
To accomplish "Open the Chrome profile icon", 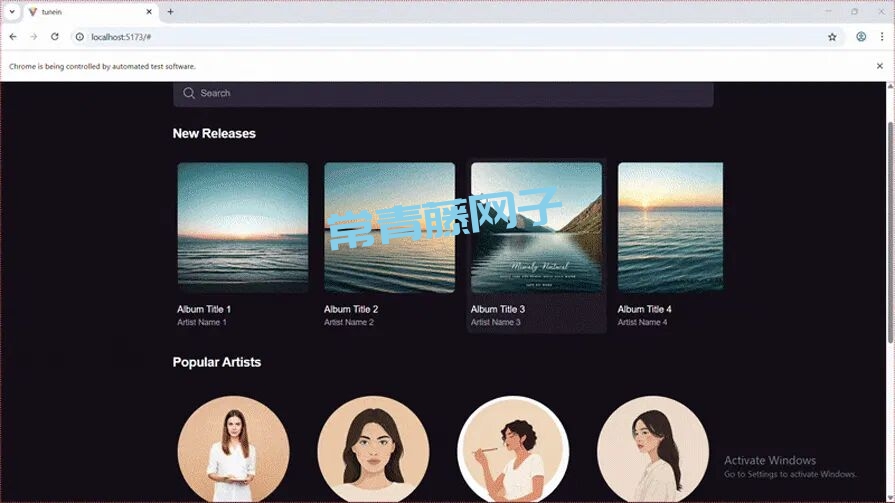I will pyautogui.click(x=860, y=37).
